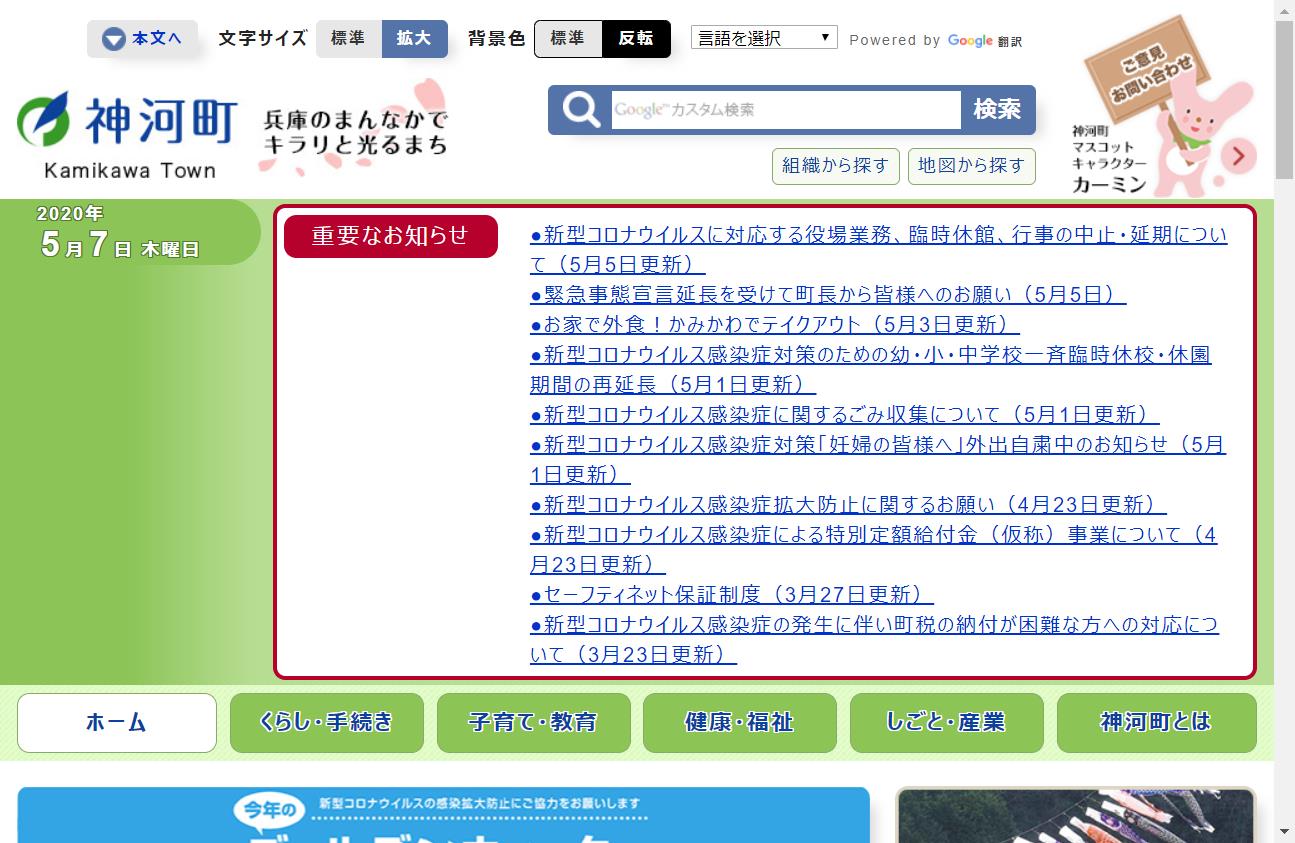Click the 組織から探す button

835,166
